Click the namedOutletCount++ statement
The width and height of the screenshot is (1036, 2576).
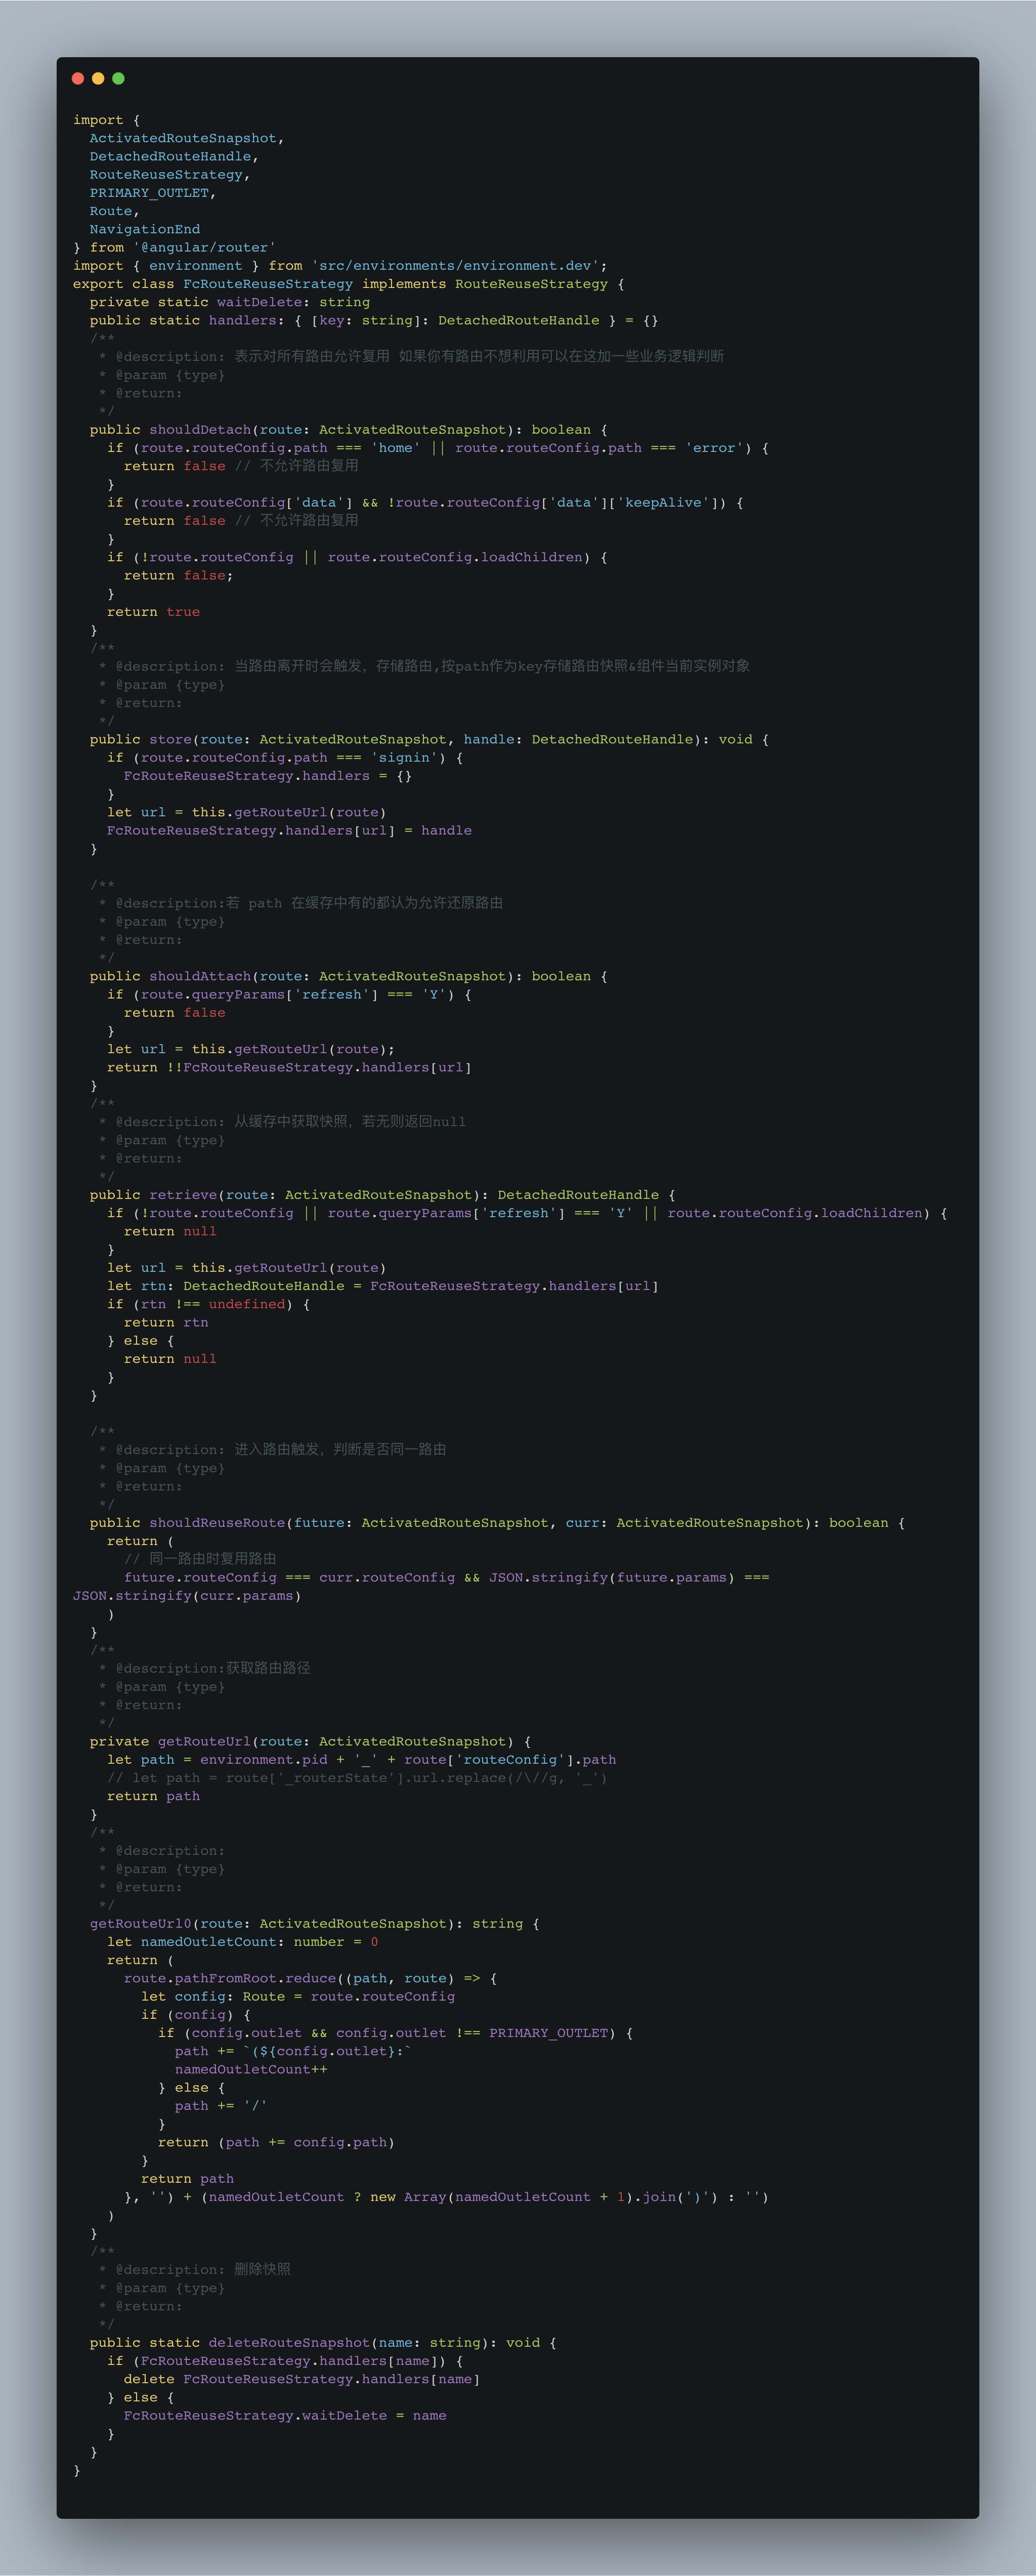click(x=251, y=2069)
